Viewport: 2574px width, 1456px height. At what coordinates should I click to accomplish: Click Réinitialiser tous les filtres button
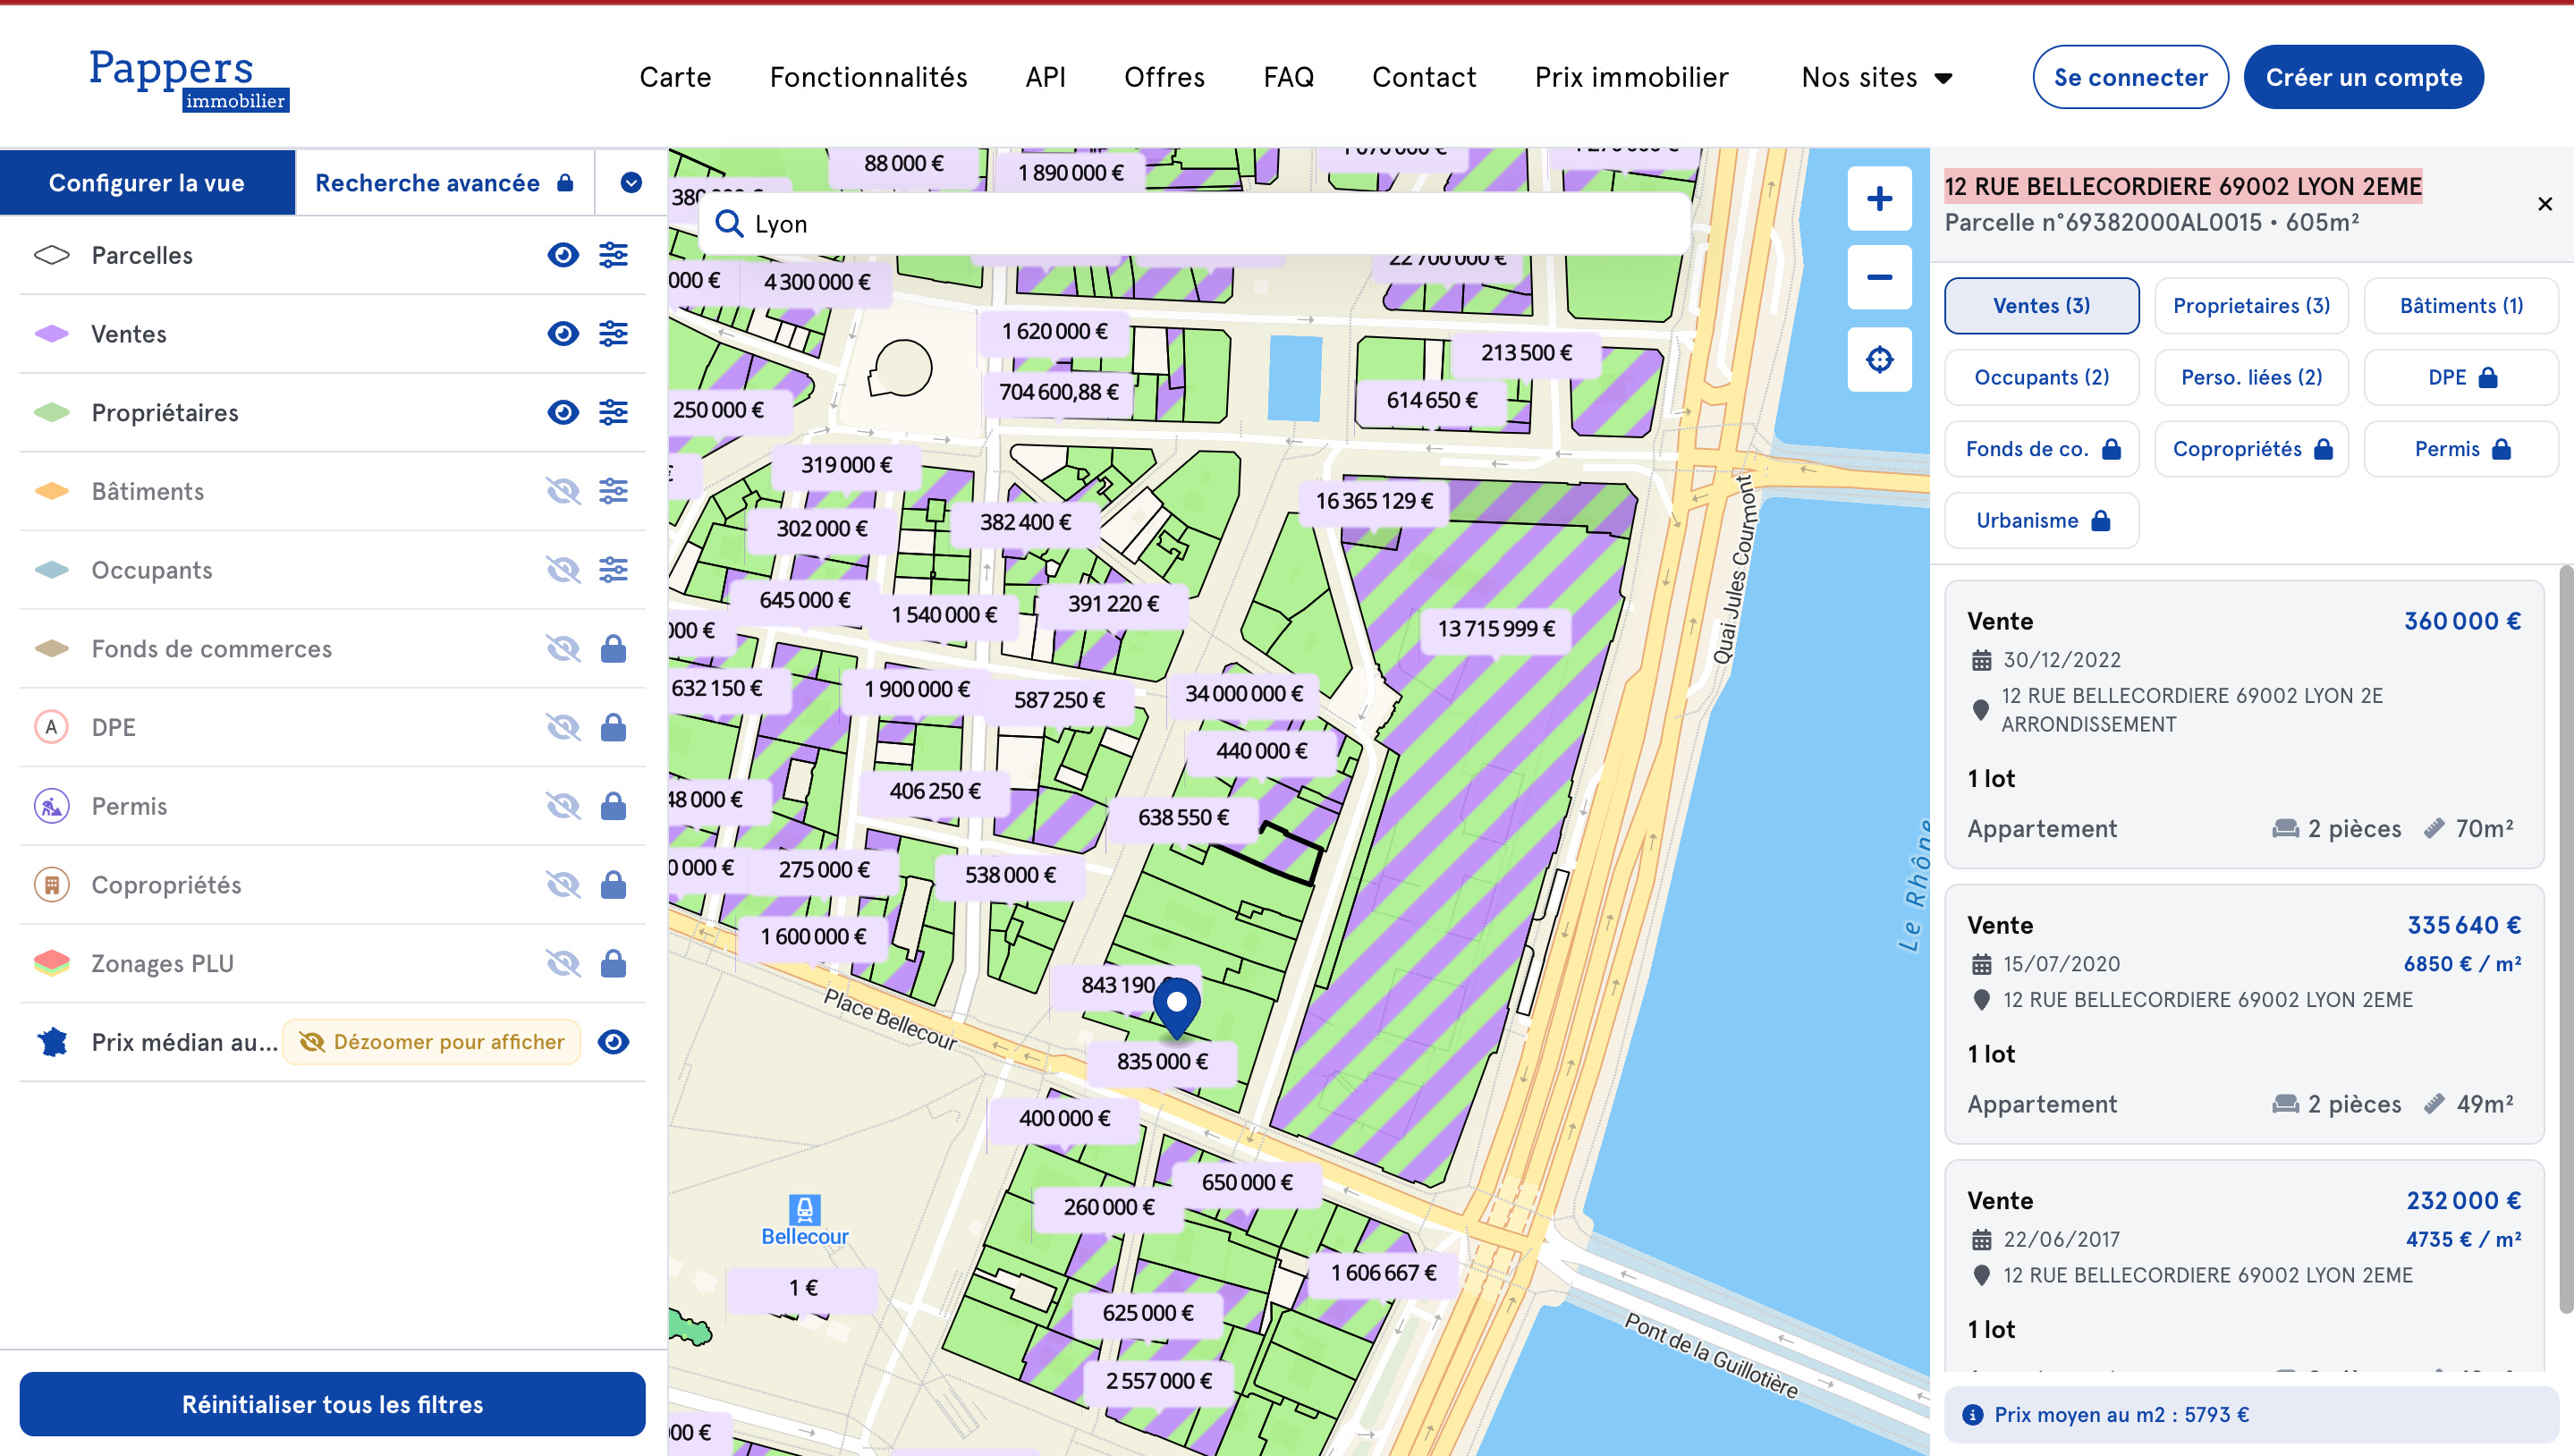332,1403
